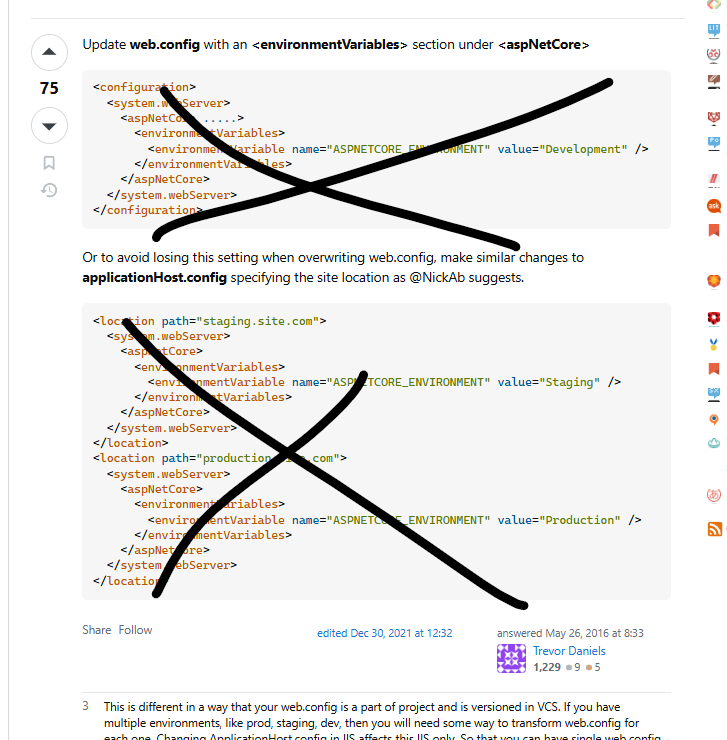Click bold 'web.config' in the answer heading
The image size is (727, 740).
pos(164,44)
